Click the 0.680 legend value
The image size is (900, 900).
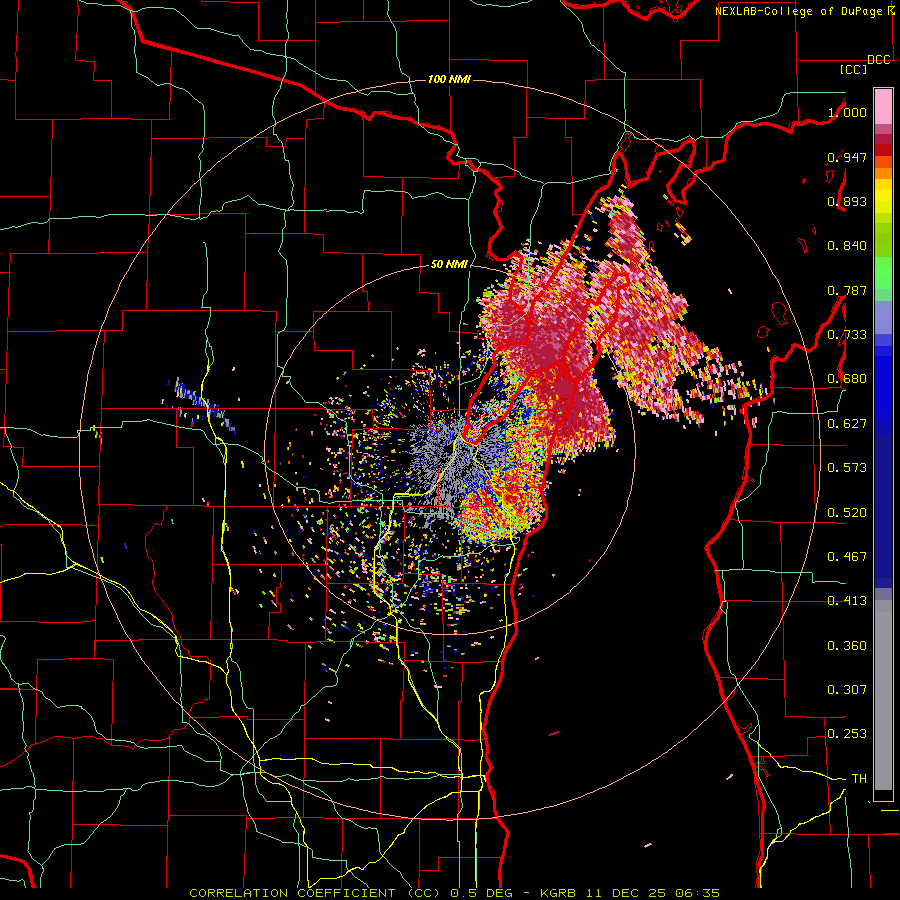(847, 379)
